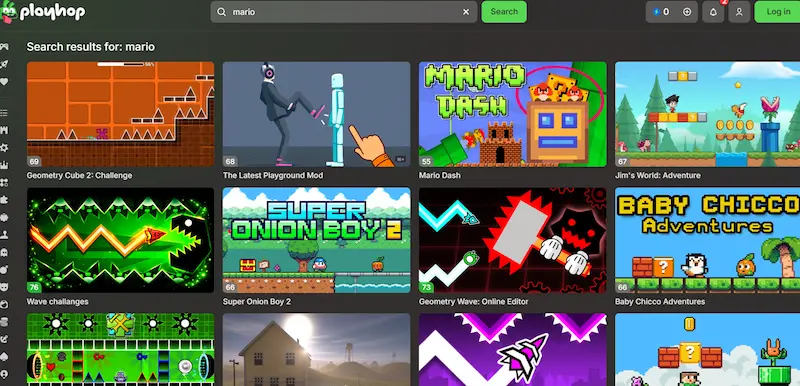Open the list lines icon in sidebar
The width and height of the screenshot is (800, 386).
4,113
